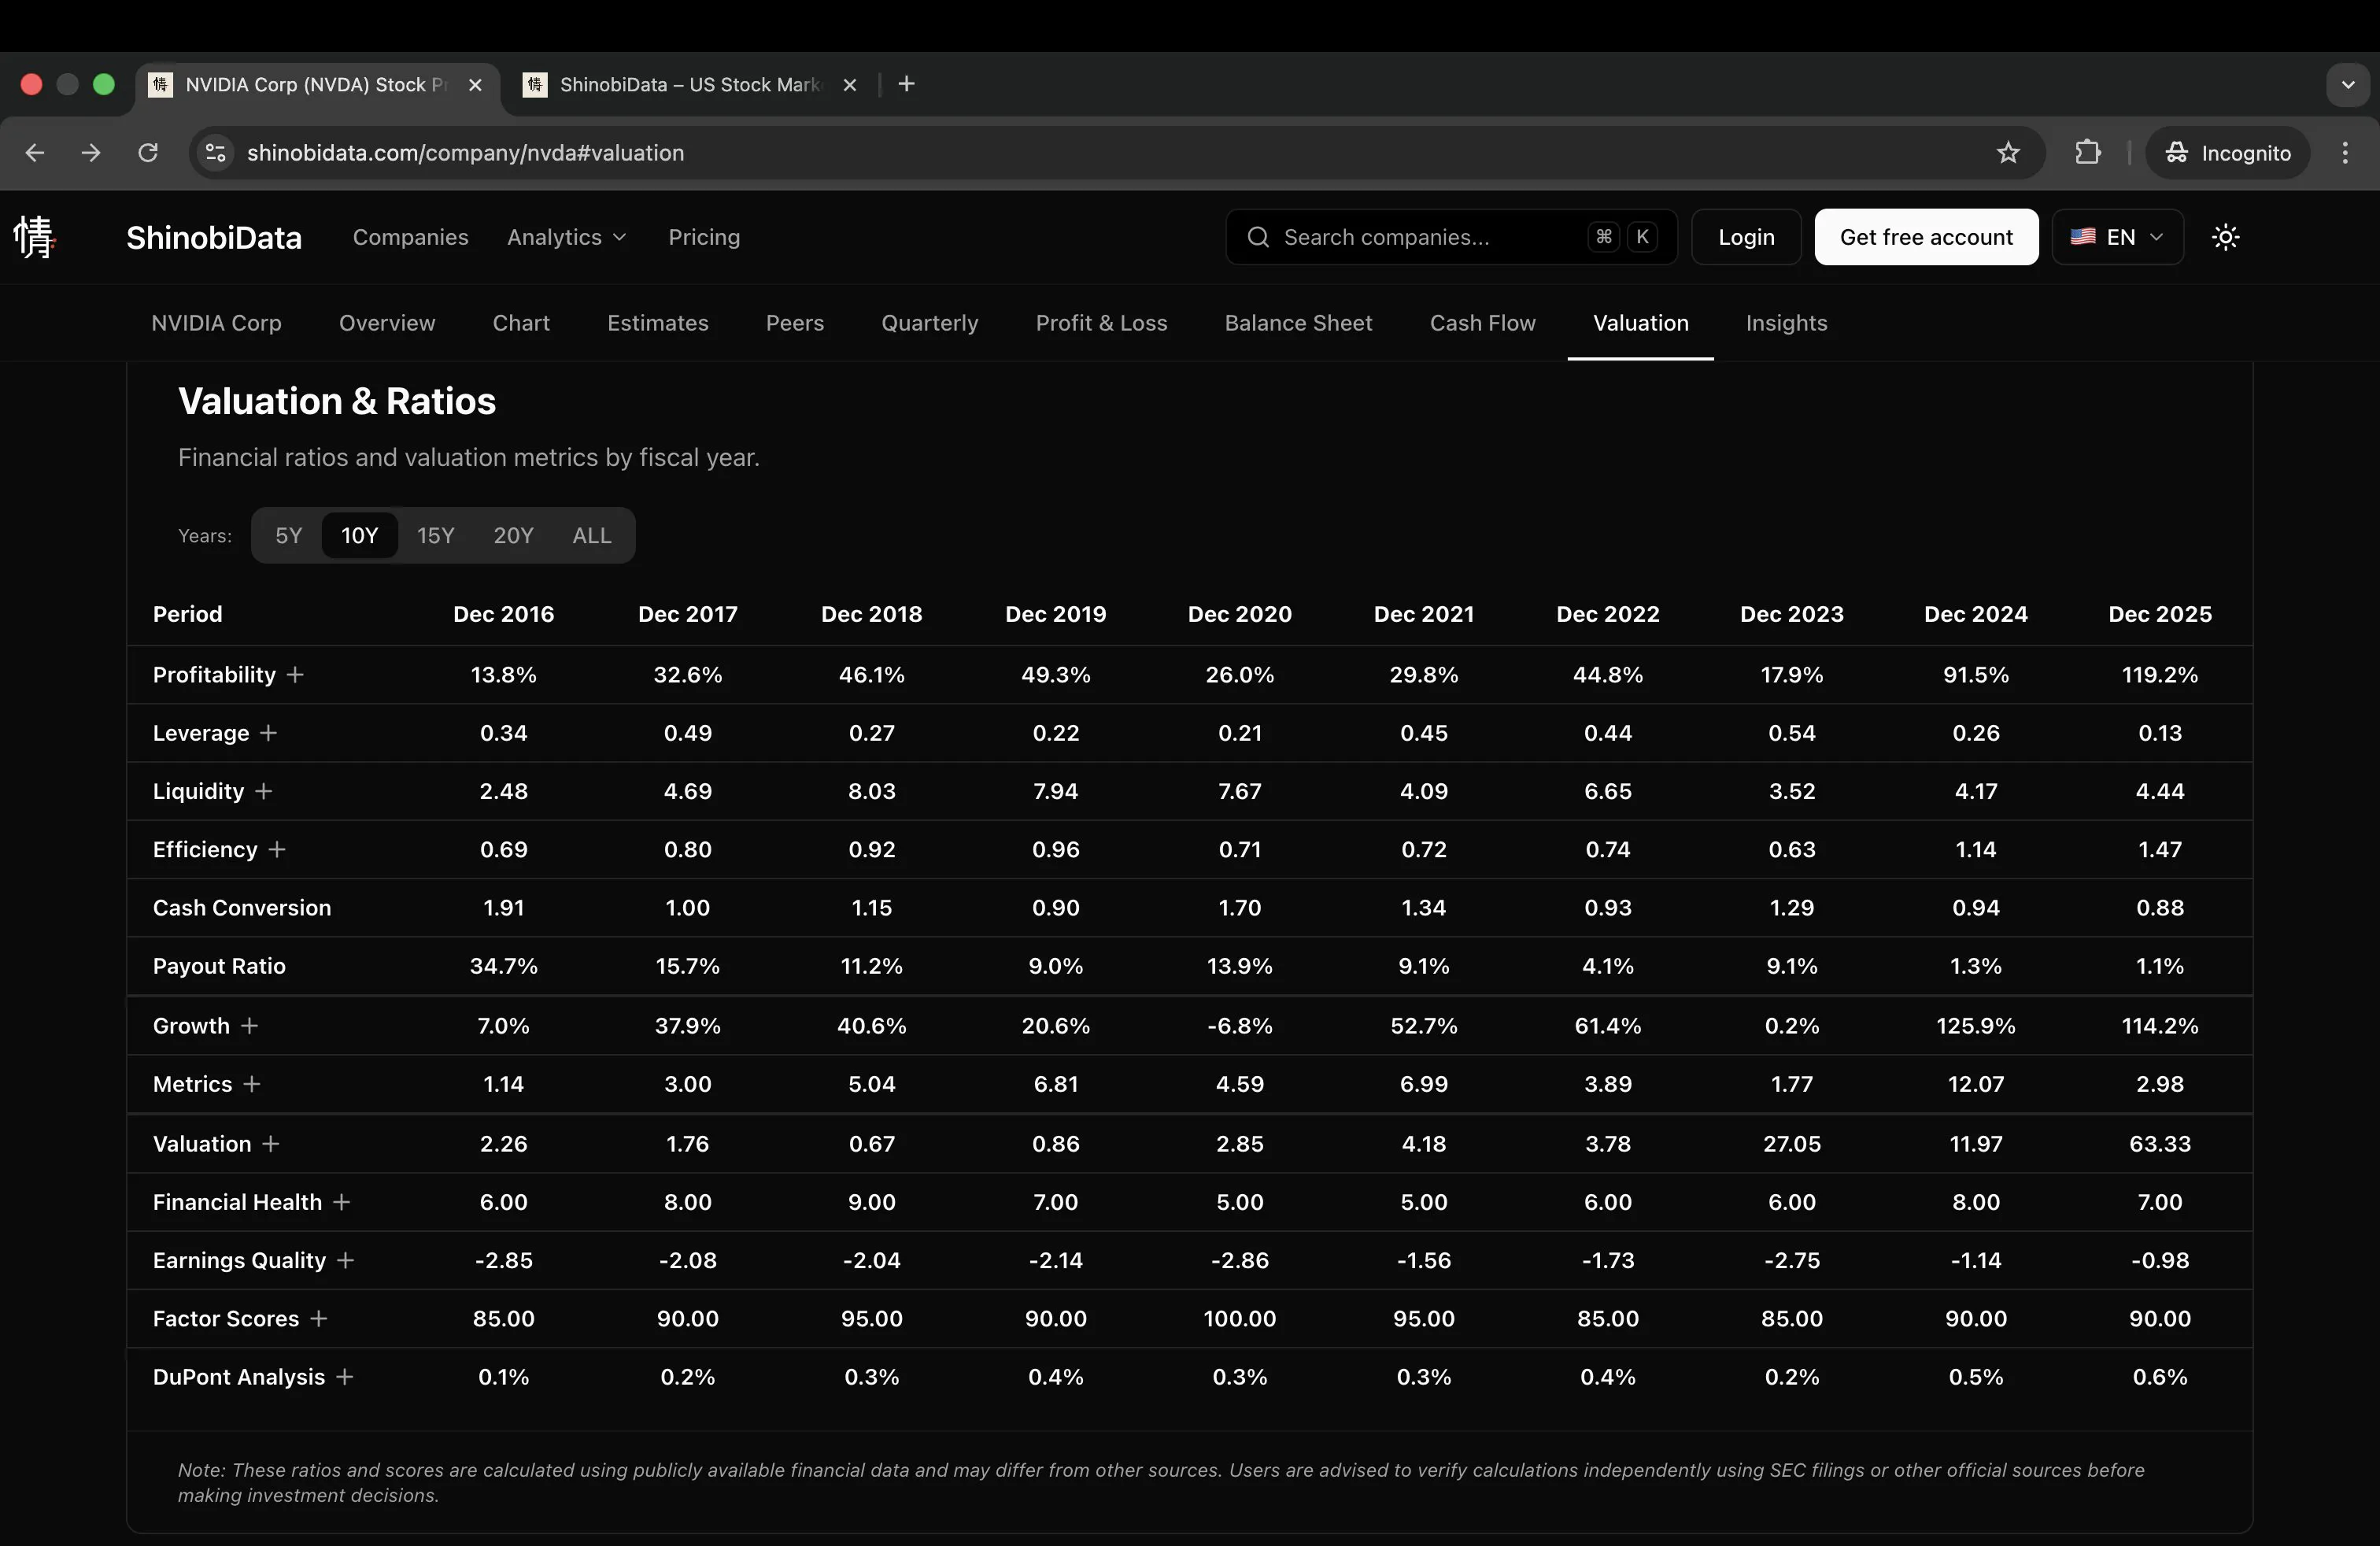Viewport: 2380px width, 1546px height.
Task: Switch to the Peers tab
Action: coord(795,323)
